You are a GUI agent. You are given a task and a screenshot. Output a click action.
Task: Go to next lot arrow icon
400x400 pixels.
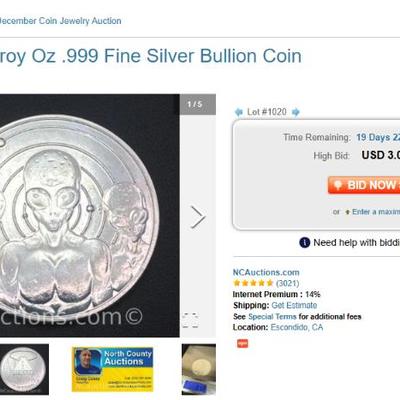point(295,112)
